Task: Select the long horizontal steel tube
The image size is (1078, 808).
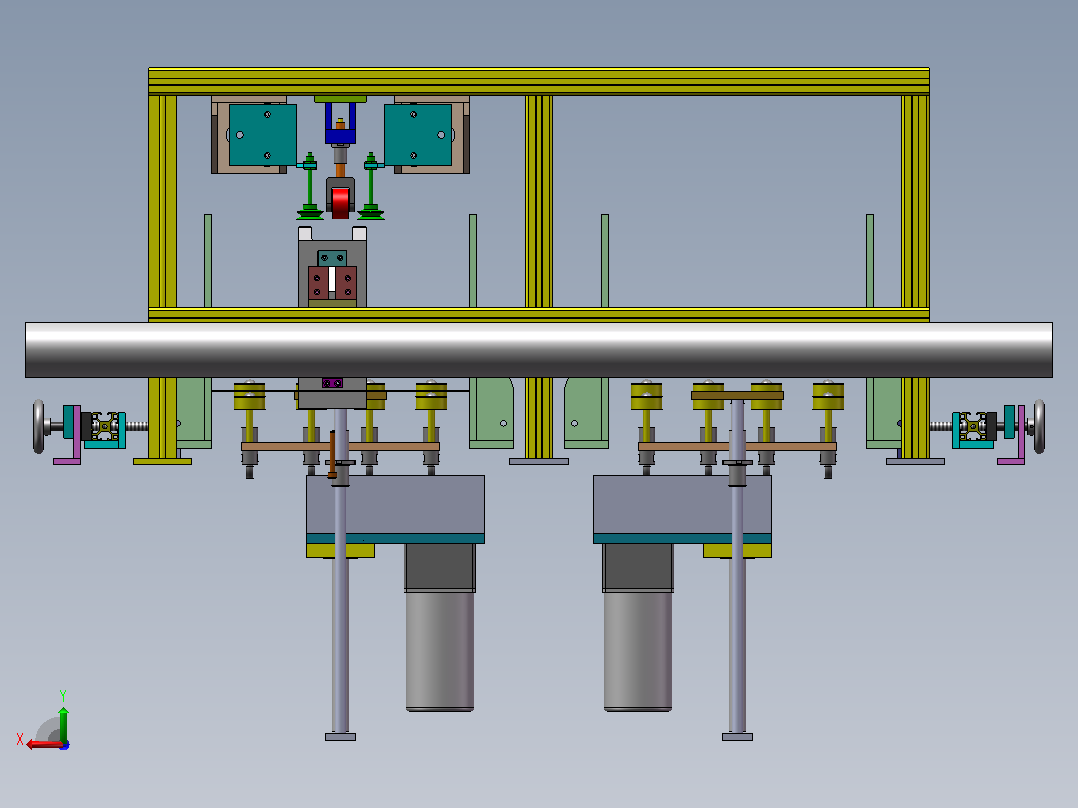Action: 538,349
